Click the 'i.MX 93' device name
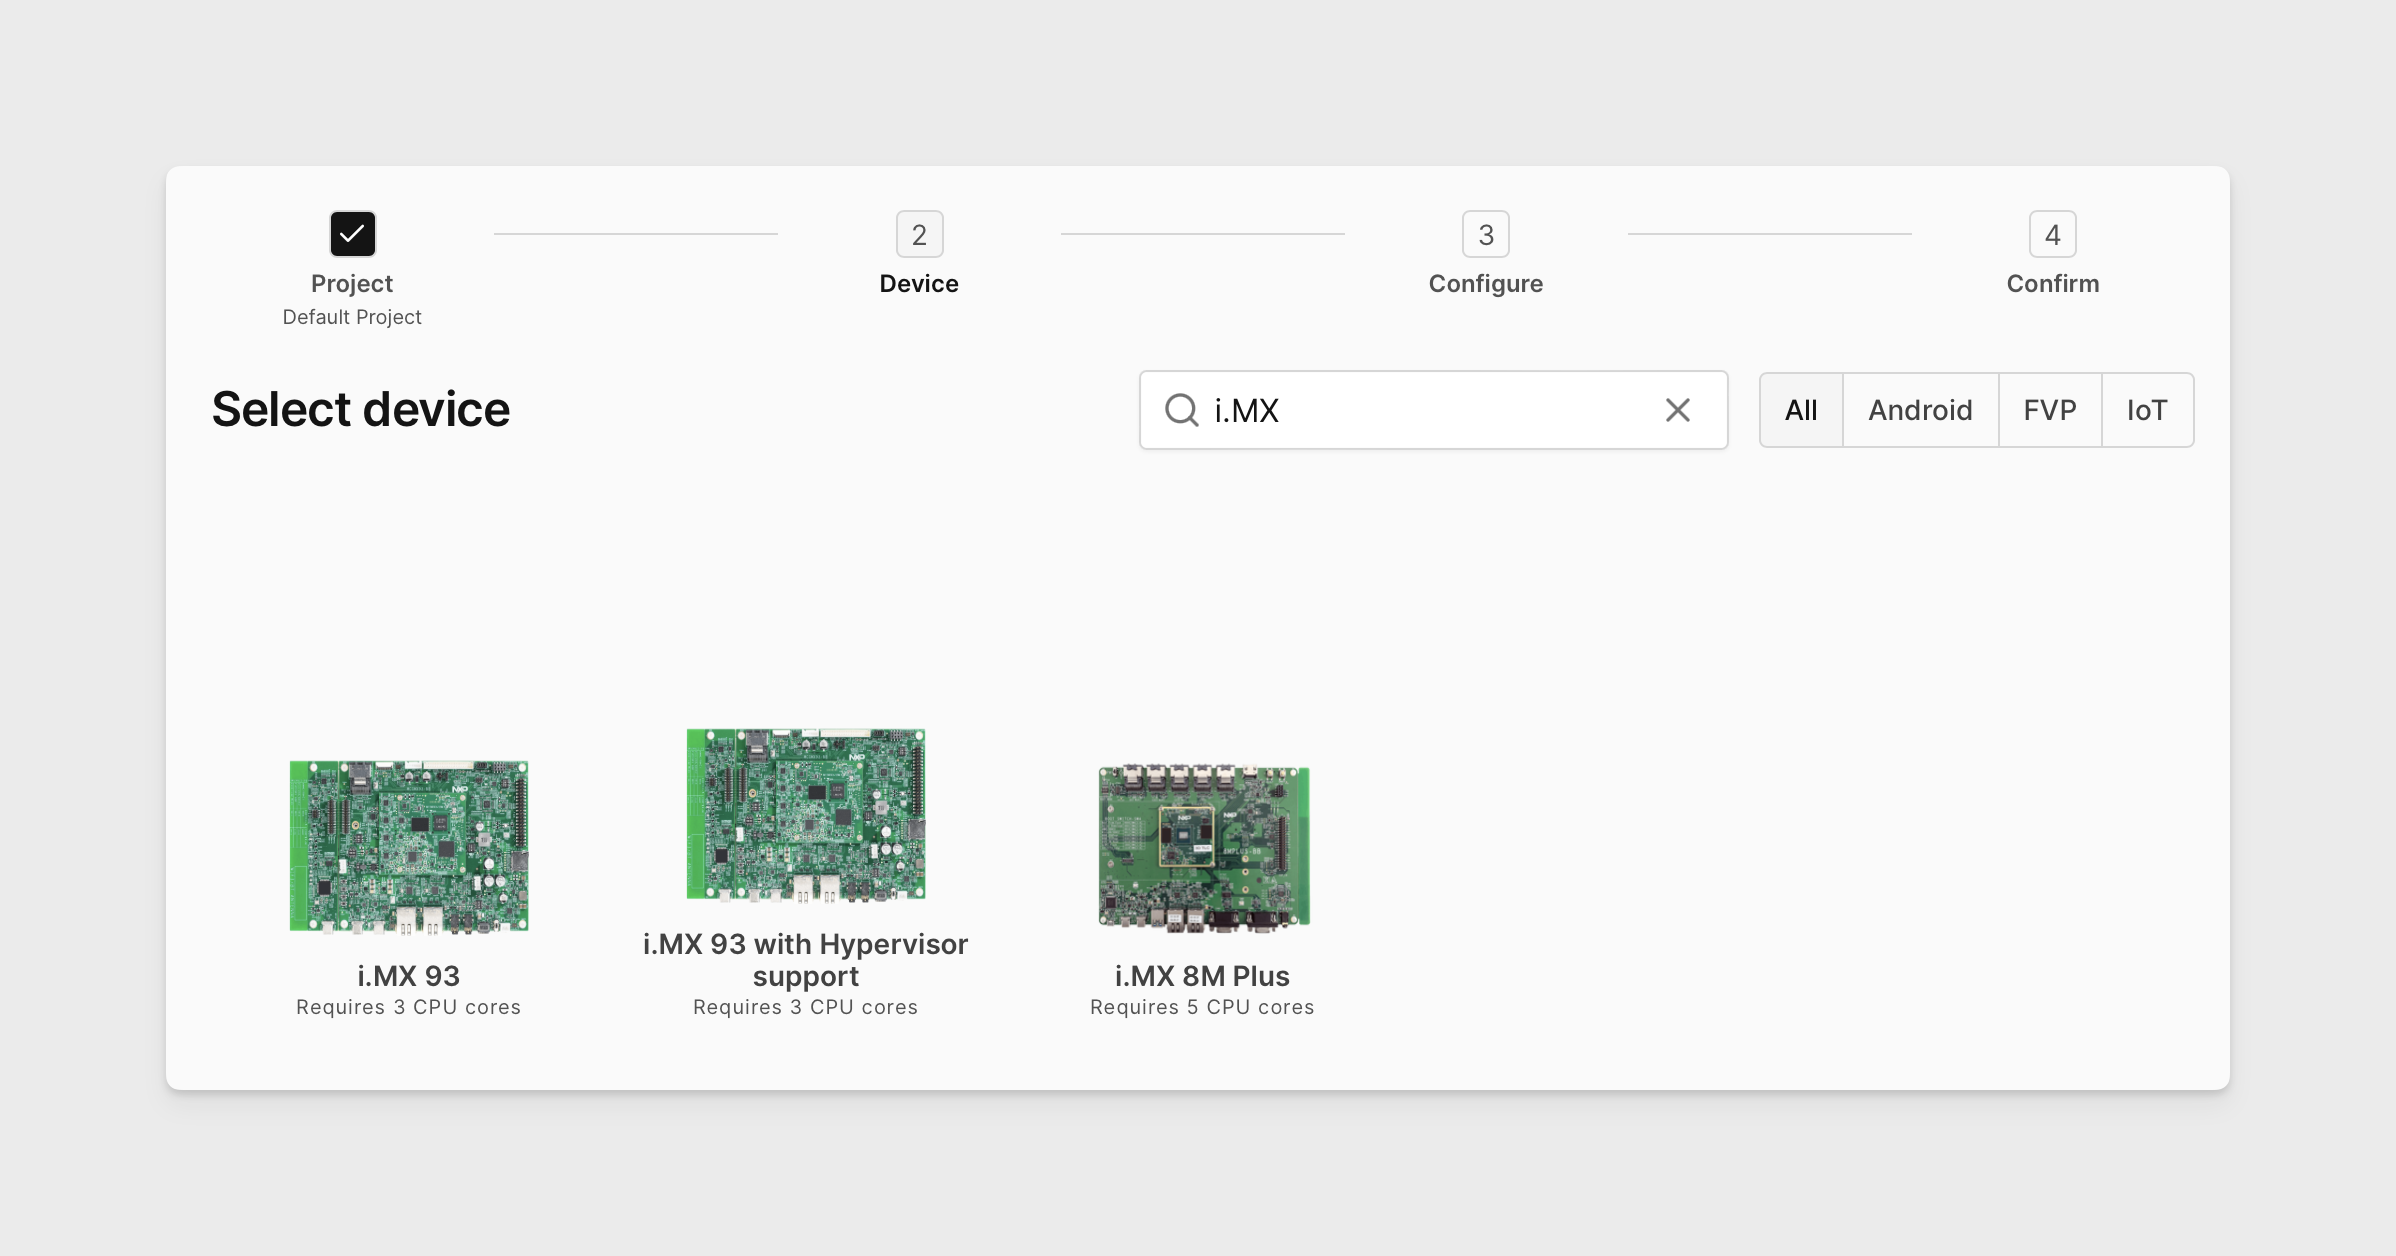 [x=408, y=975]
